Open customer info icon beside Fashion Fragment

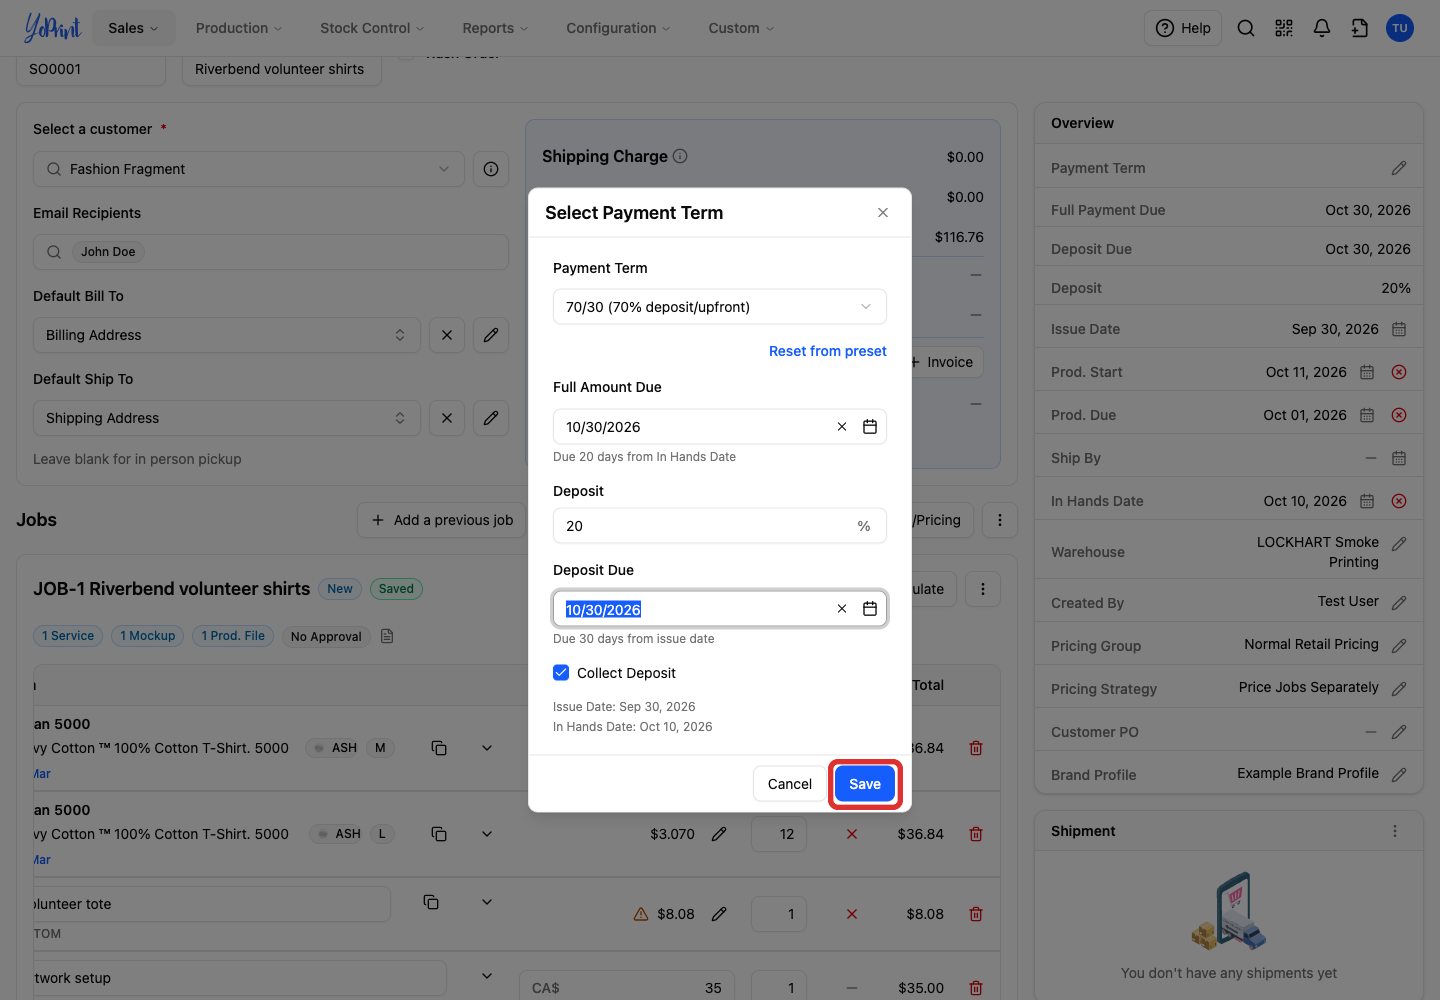click(x=491, y=169)
